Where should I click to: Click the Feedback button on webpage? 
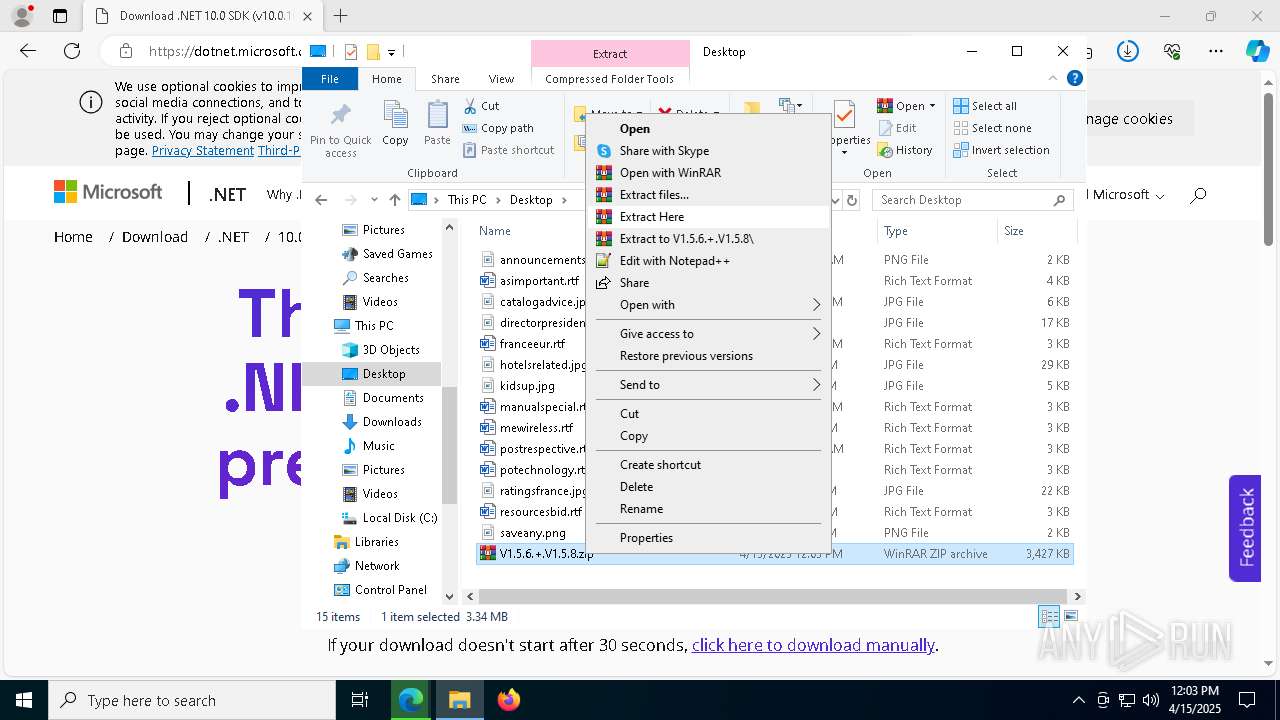1245,528
